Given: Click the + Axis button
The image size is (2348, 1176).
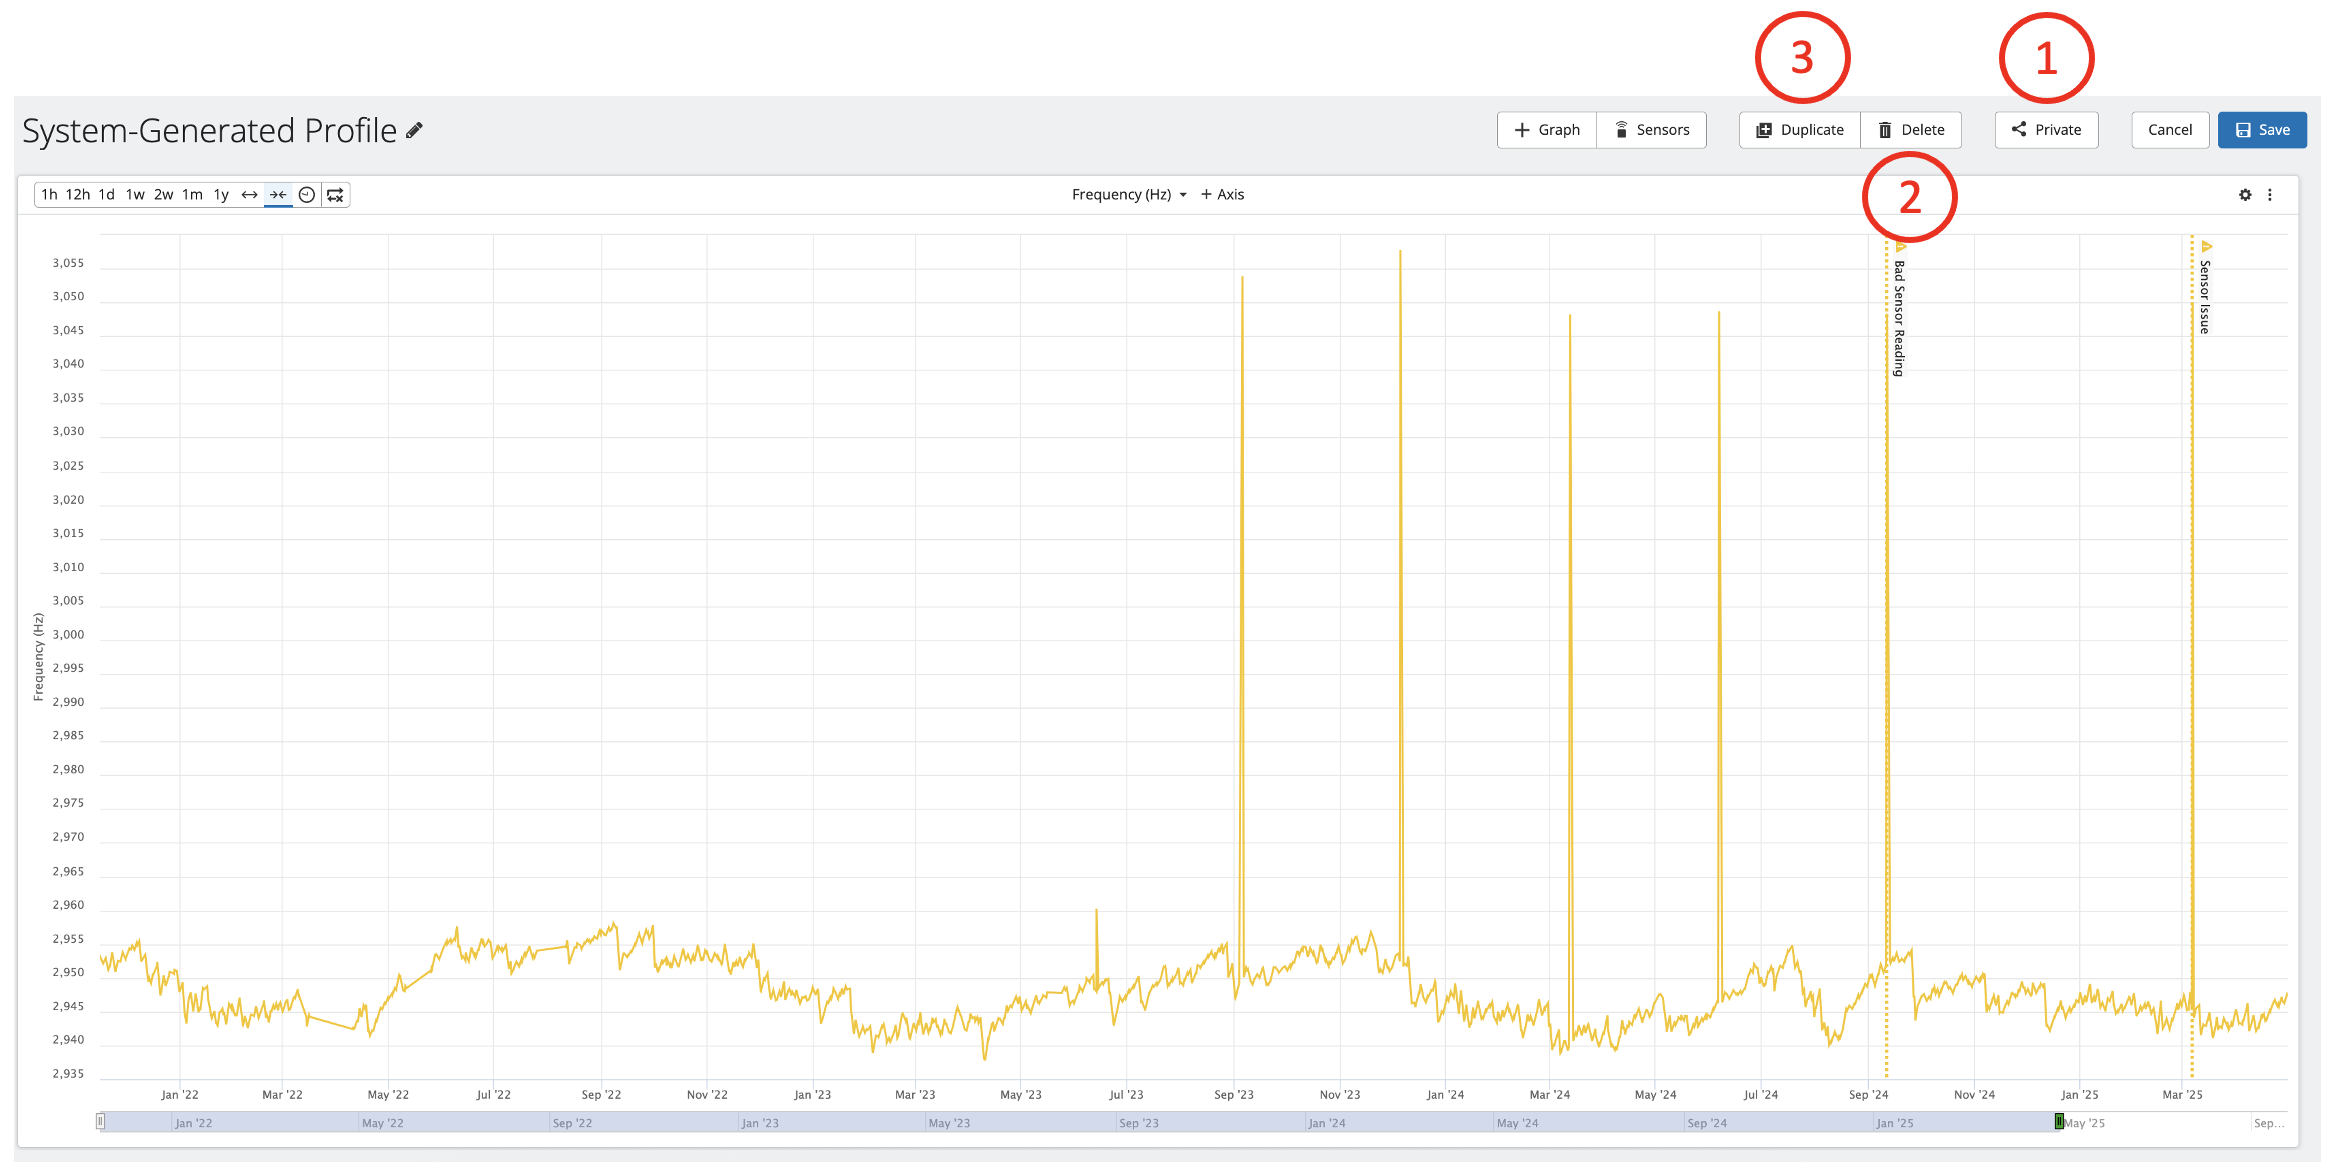Looking at the screenshot, I should tap(1222, 195).
